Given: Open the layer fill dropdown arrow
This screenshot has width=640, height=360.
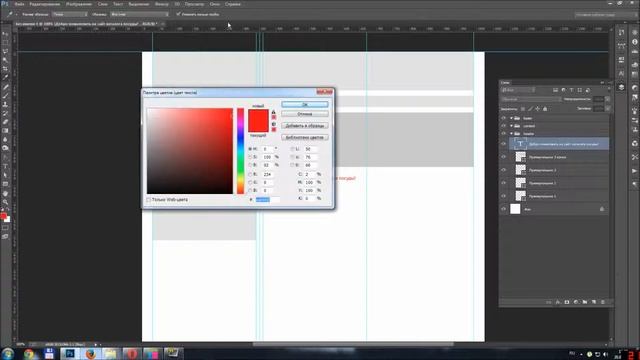Looking at the screenshot, I should [607, 109].
